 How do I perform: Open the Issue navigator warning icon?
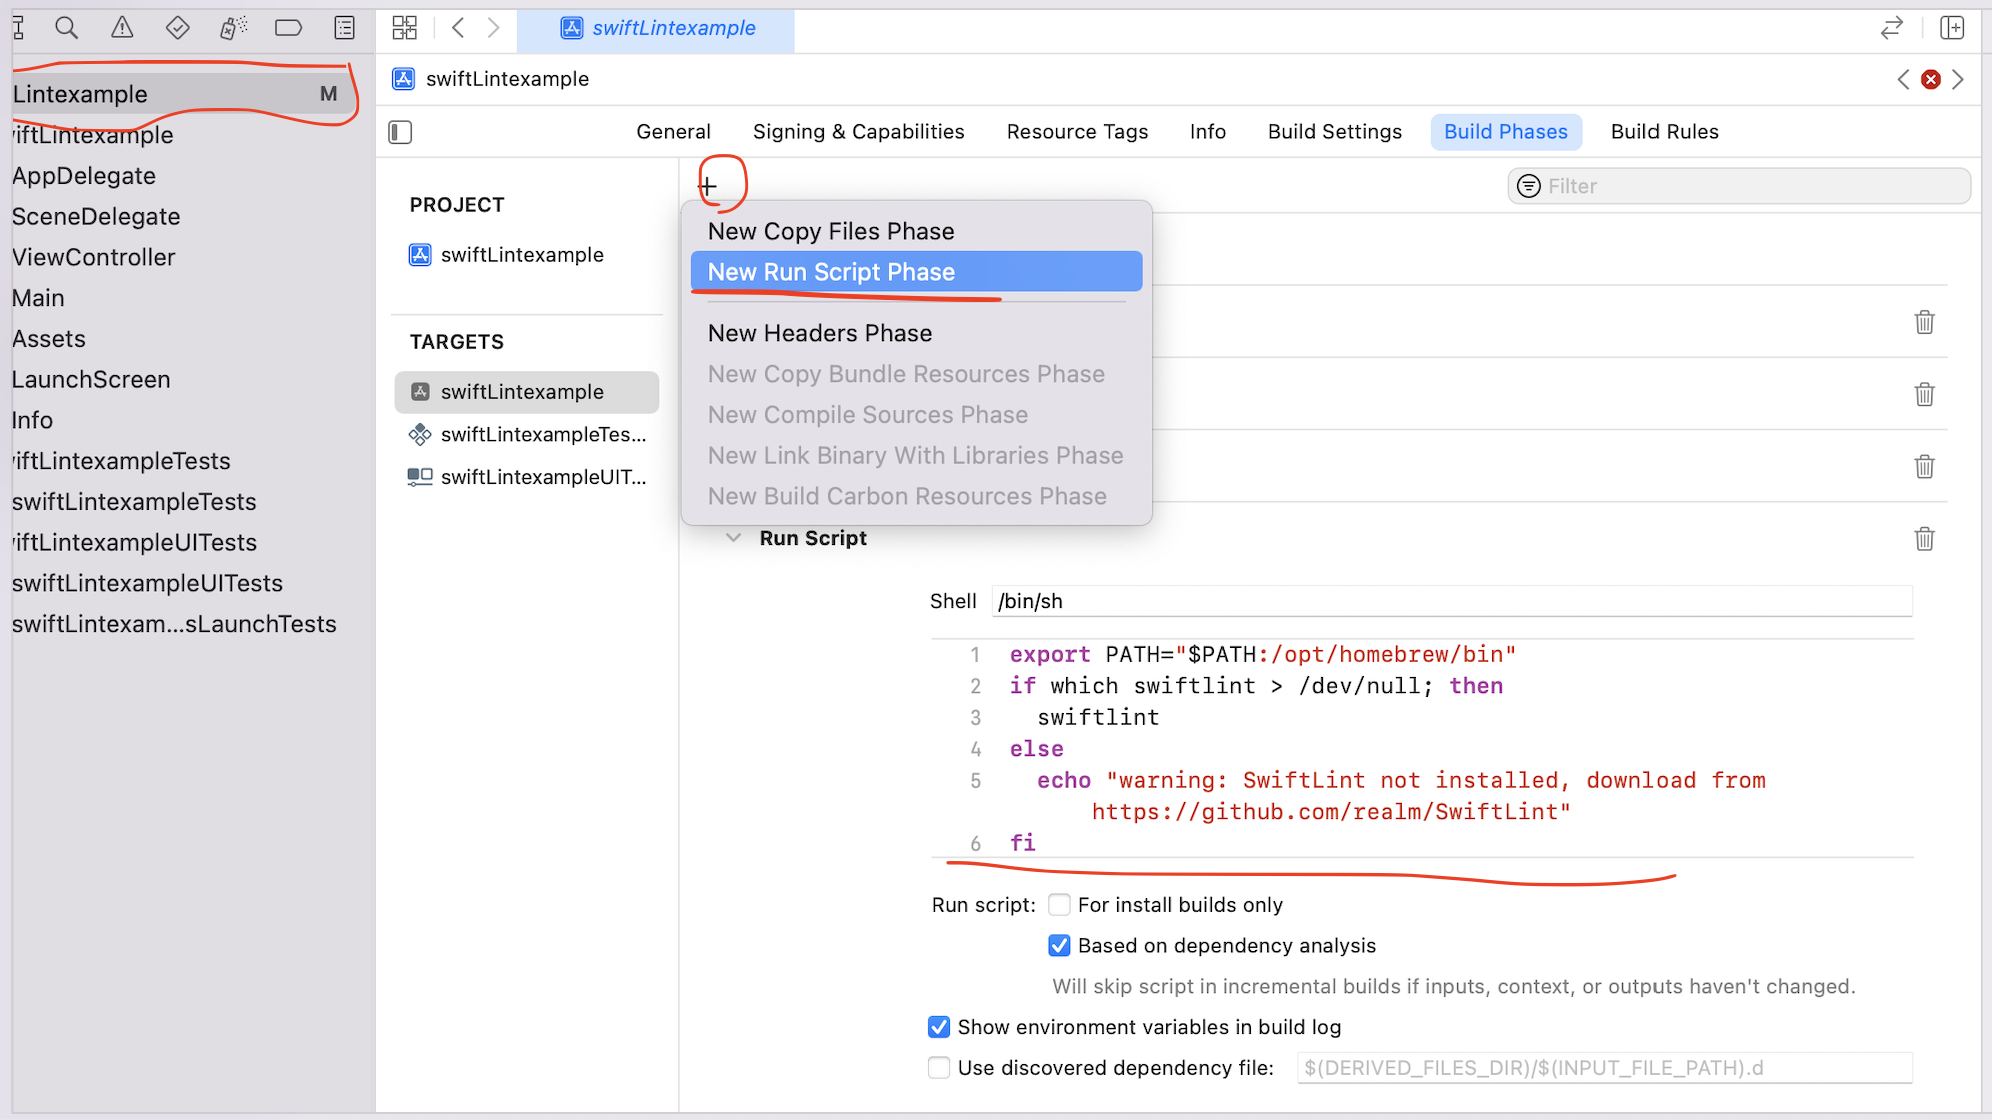122,28
